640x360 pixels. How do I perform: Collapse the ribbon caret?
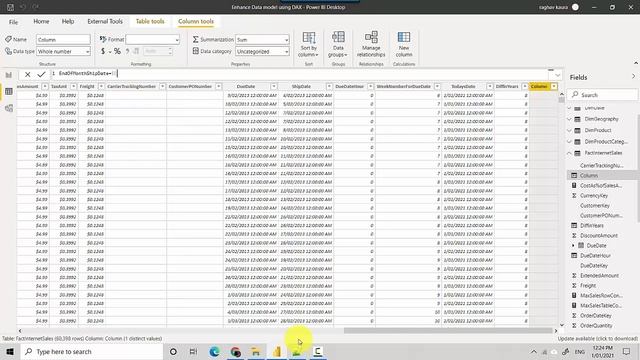tap(636, 63)
